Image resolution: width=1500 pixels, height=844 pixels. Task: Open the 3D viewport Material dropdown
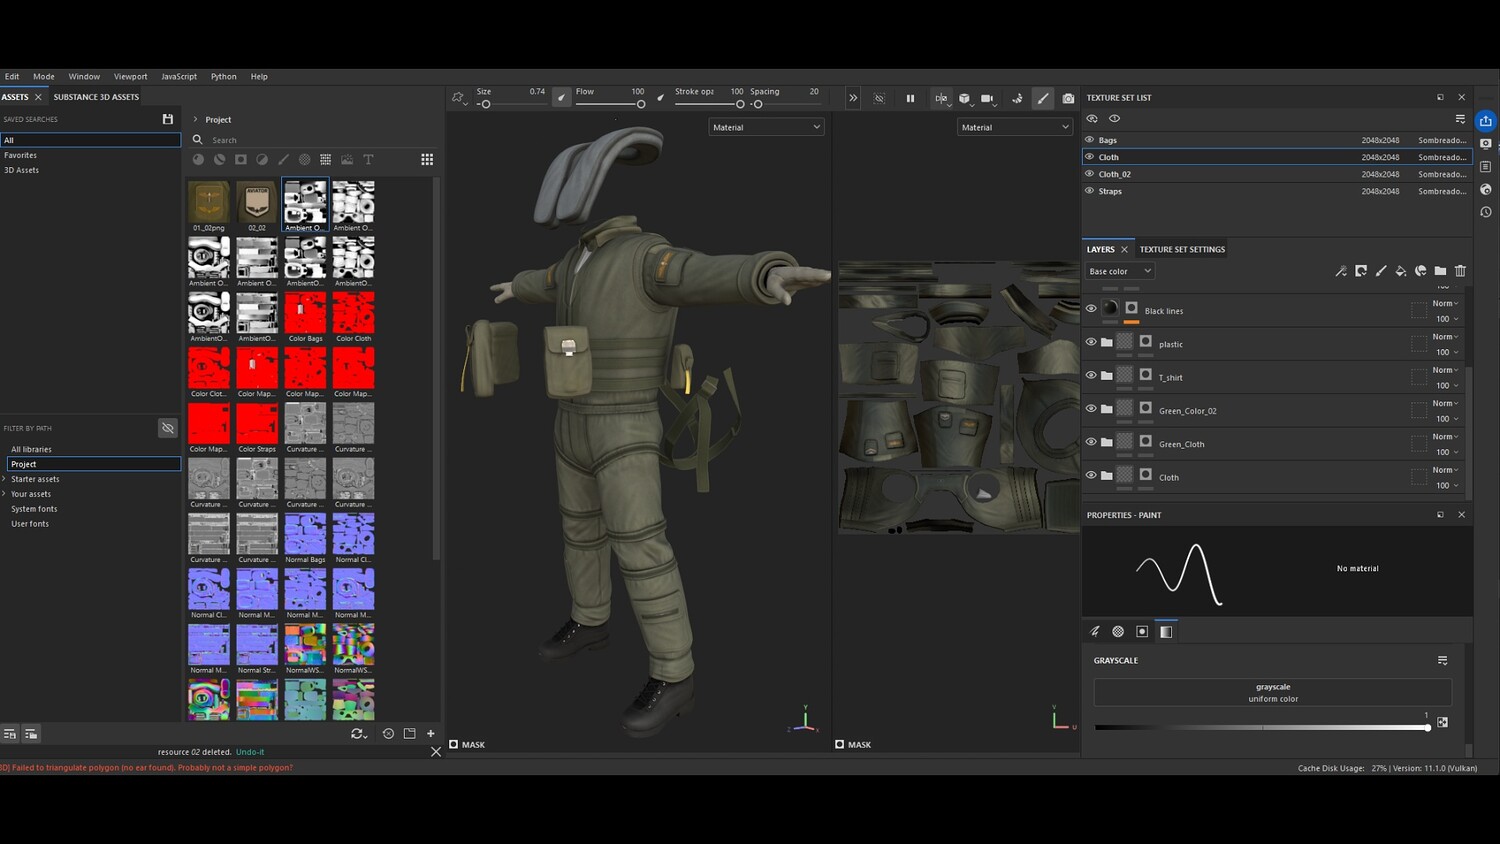[766, 127]
